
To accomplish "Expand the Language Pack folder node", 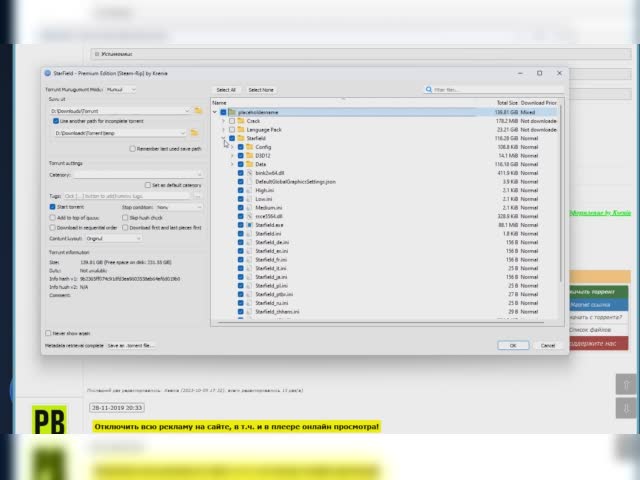I will pos(223,129).
